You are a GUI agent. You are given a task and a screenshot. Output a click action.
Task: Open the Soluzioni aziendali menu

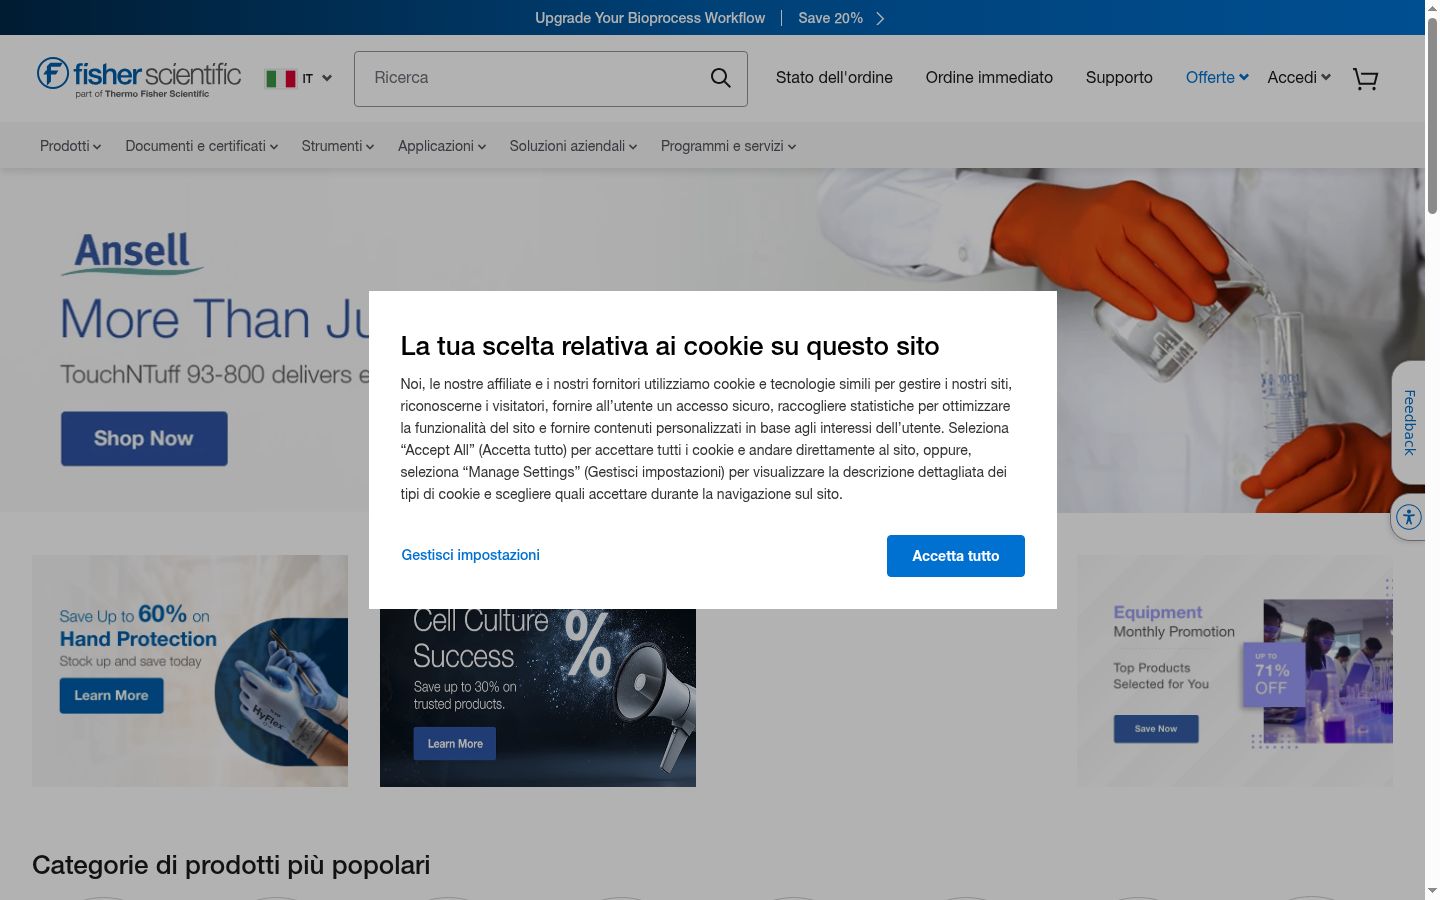click(573, 146)
